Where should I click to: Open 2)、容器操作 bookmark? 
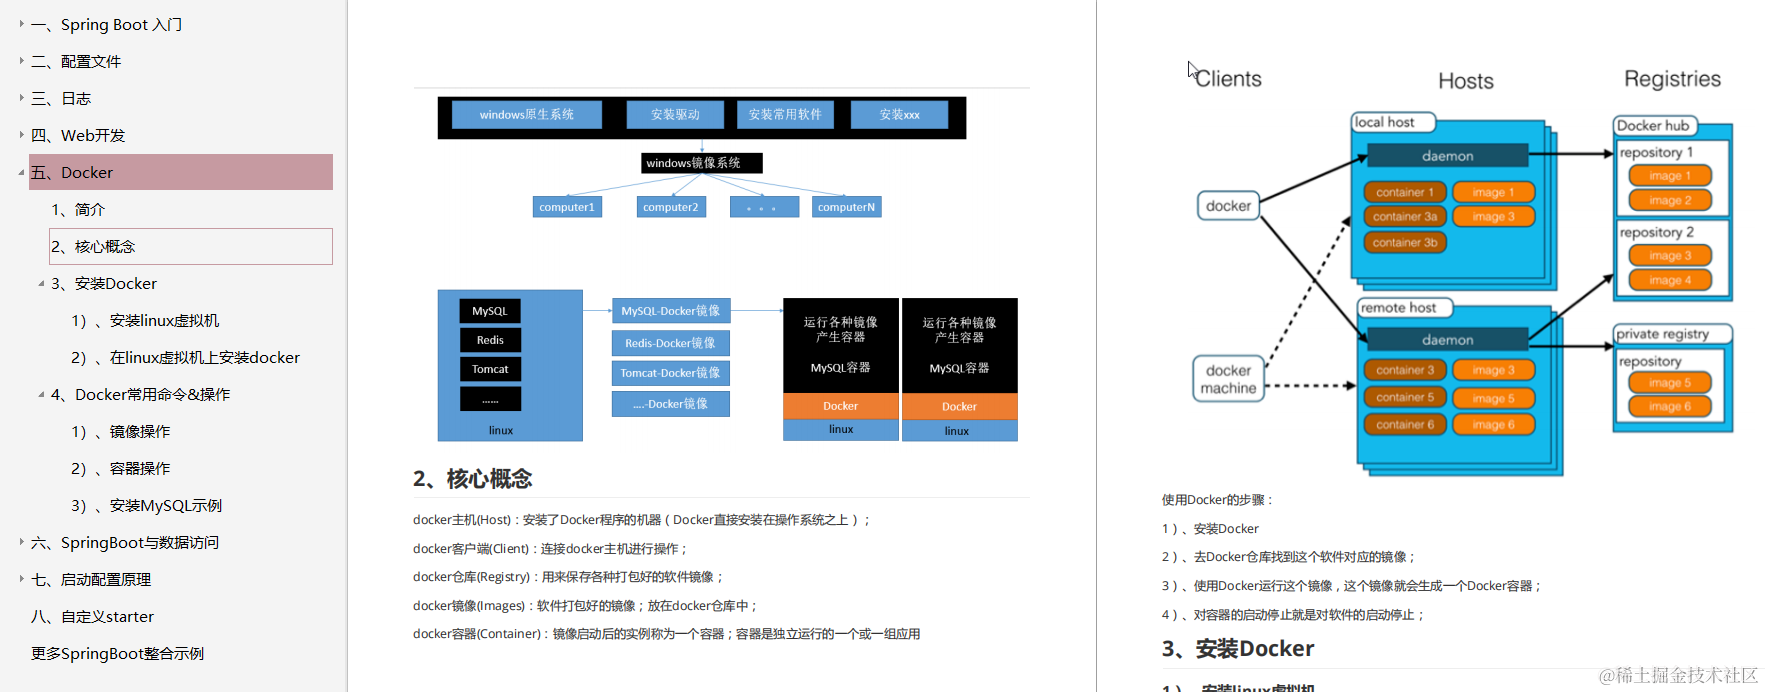click(120, 468)
